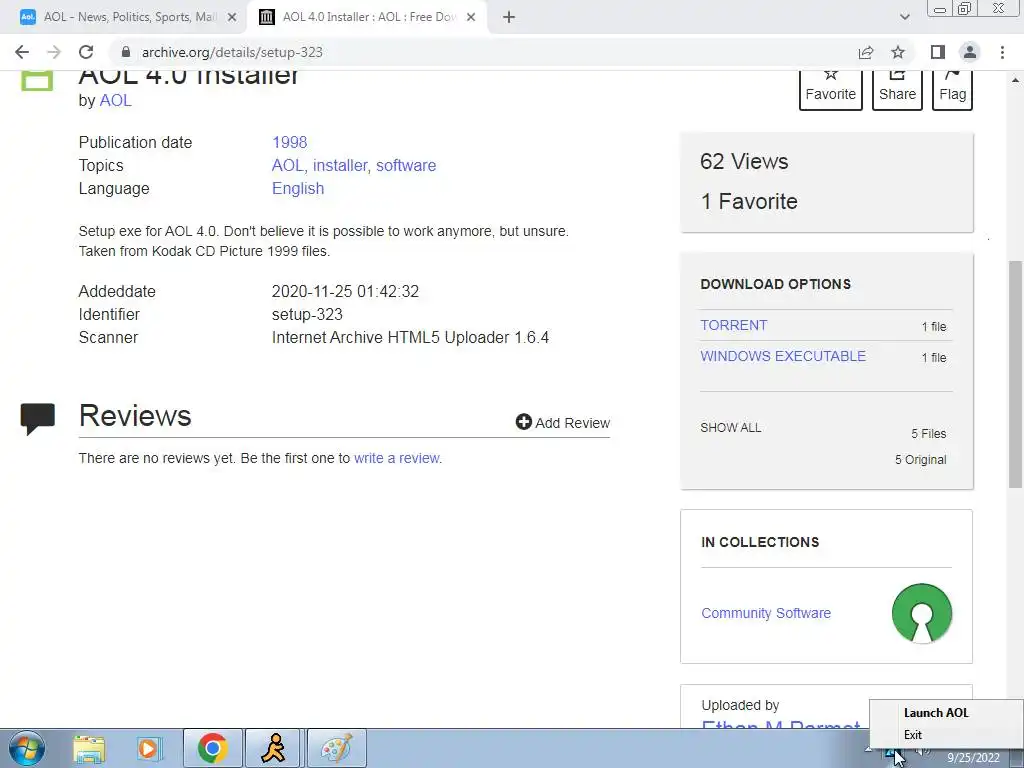Choose Exit from tray menu
This screenshot has height=768, width=1024.
coord(912,735)
